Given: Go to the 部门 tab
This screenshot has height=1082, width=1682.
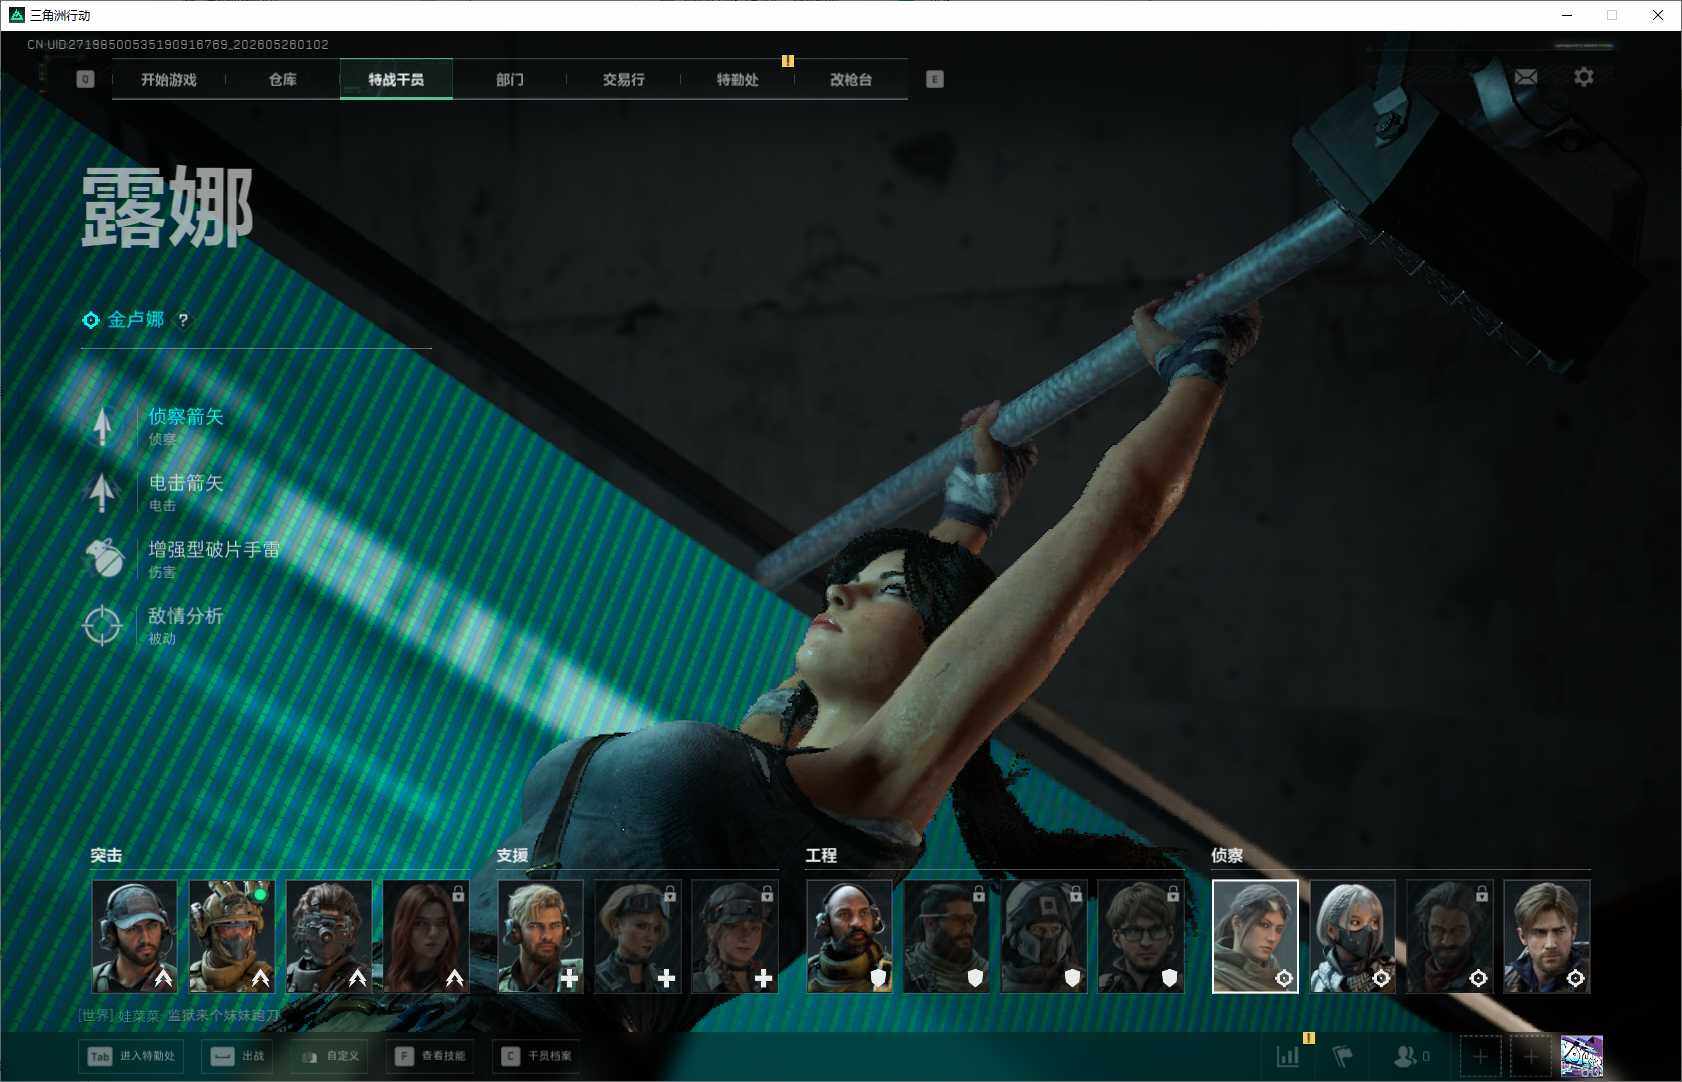Looking at the screenshot, I should click(x=510, y=79).
